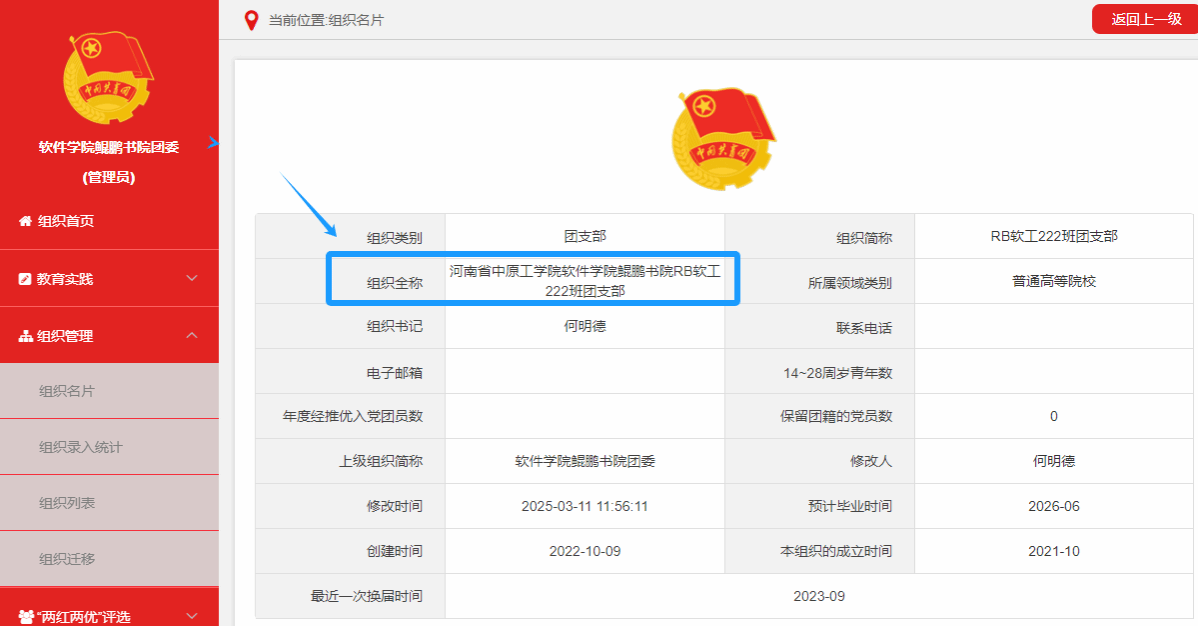Click 何明德 in the 组织书记 row

tap(584, 326)
